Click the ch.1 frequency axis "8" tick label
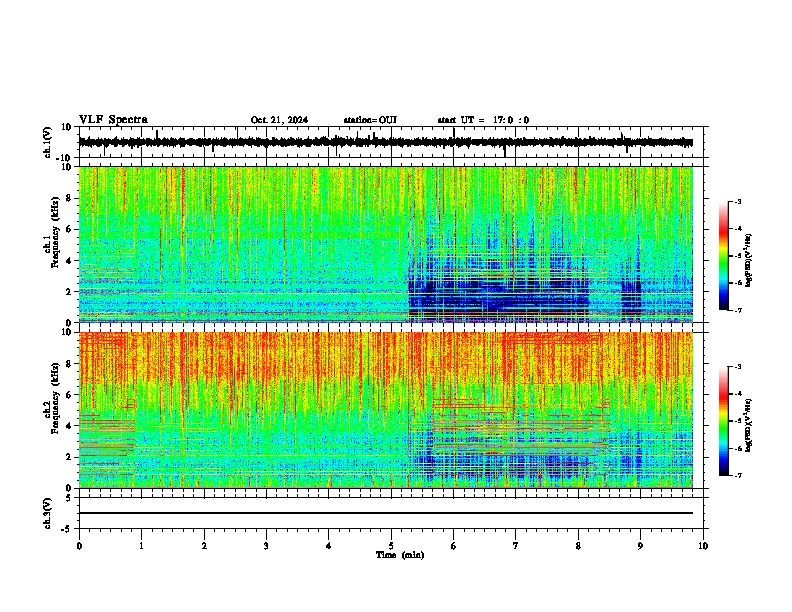This screenshot has width=792, height=612. [x=69, y=198]
